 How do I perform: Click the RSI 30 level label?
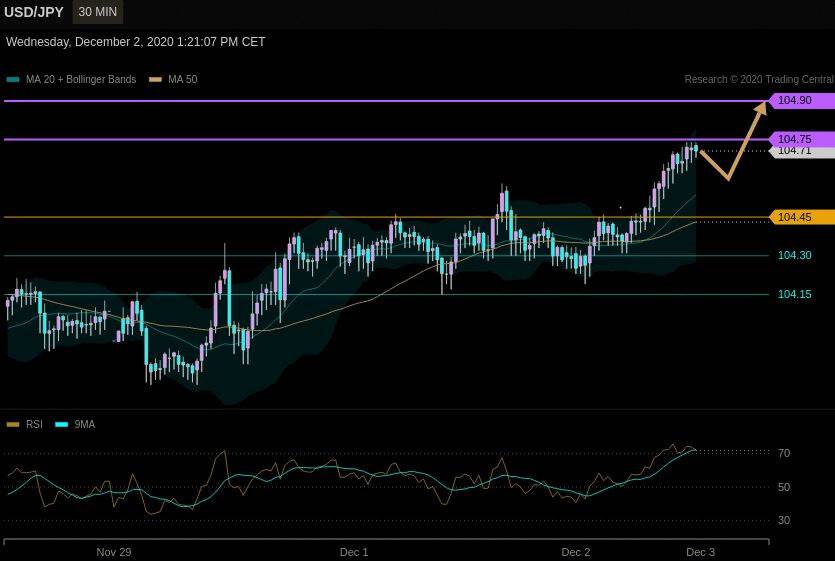(x=784, y=520)
